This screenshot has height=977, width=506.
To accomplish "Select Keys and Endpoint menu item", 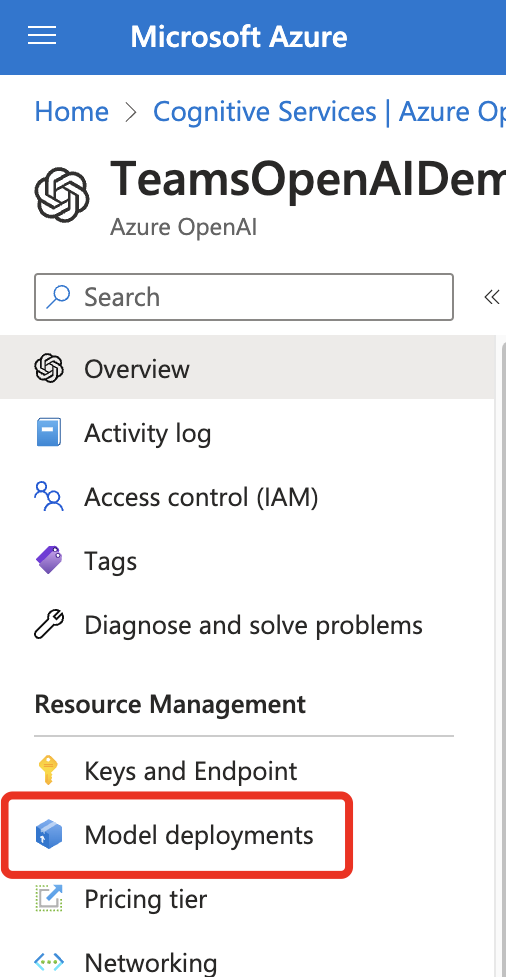I will click(191, 771).
